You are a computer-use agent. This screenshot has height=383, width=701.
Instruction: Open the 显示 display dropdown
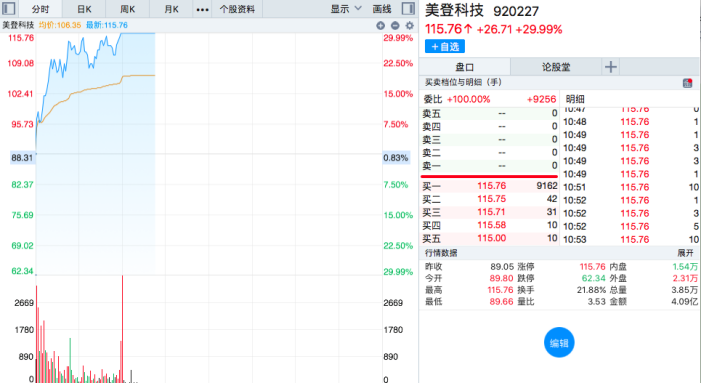point(346,9)
